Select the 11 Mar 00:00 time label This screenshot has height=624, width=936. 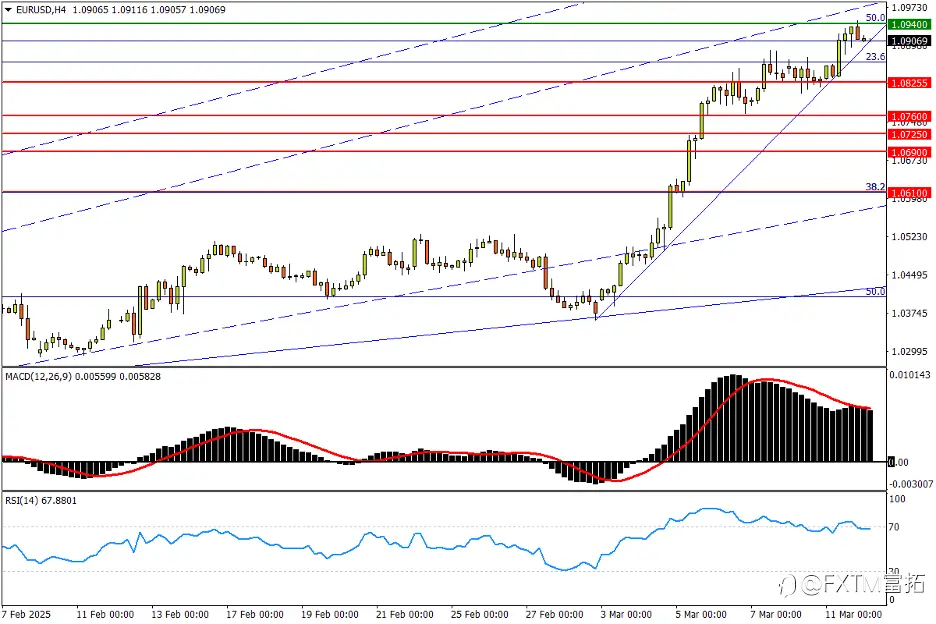point(854,614)
